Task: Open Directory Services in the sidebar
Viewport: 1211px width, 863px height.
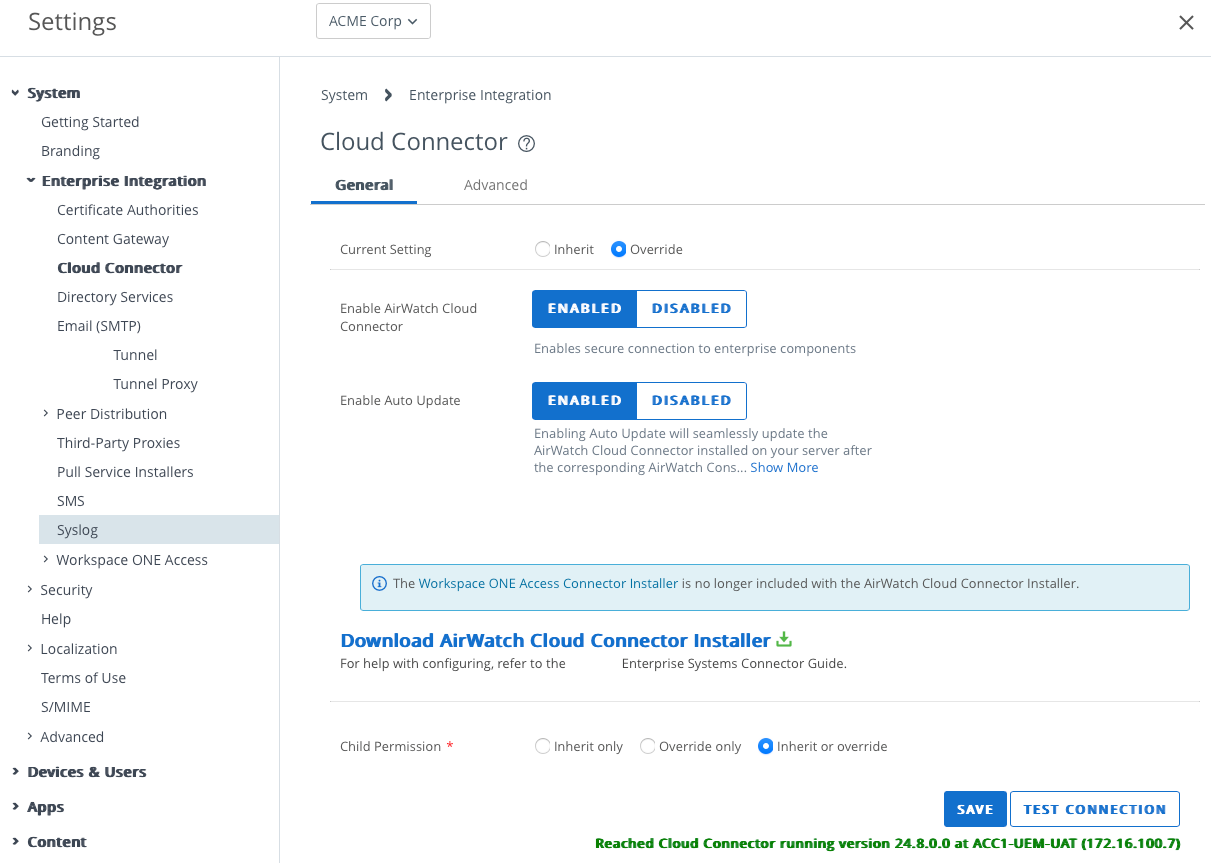Action: click(x=115, y=297)
